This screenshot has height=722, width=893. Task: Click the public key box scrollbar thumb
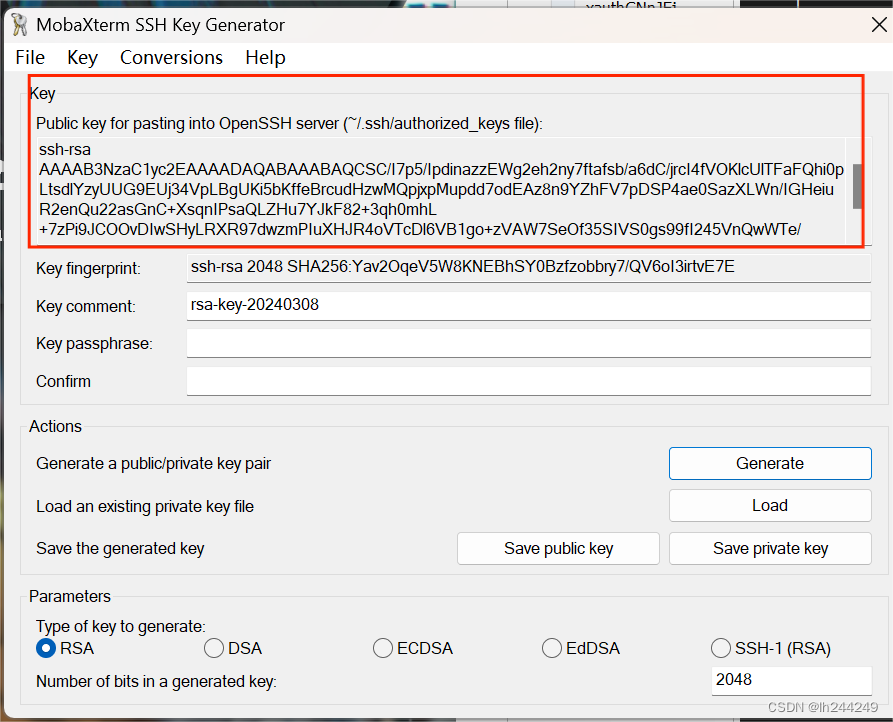click(x=857, y=186)
